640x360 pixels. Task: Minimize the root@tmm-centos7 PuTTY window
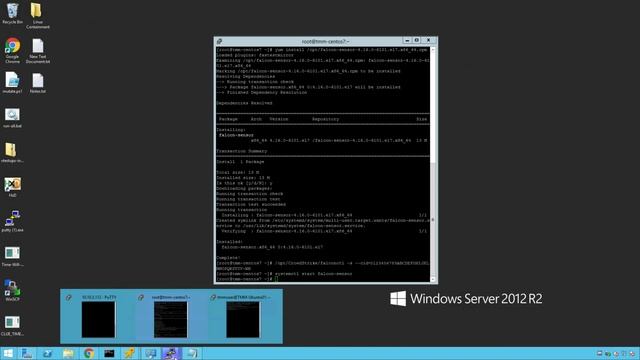tap(407, 40)
